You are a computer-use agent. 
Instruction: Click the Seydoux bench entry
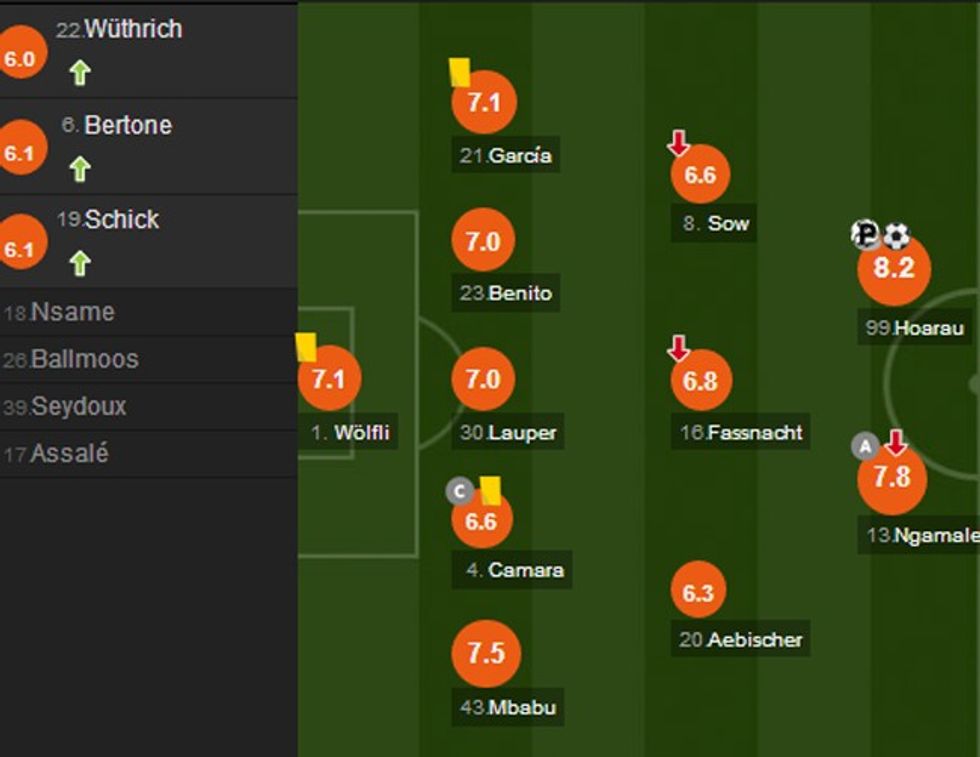point(78,407)
